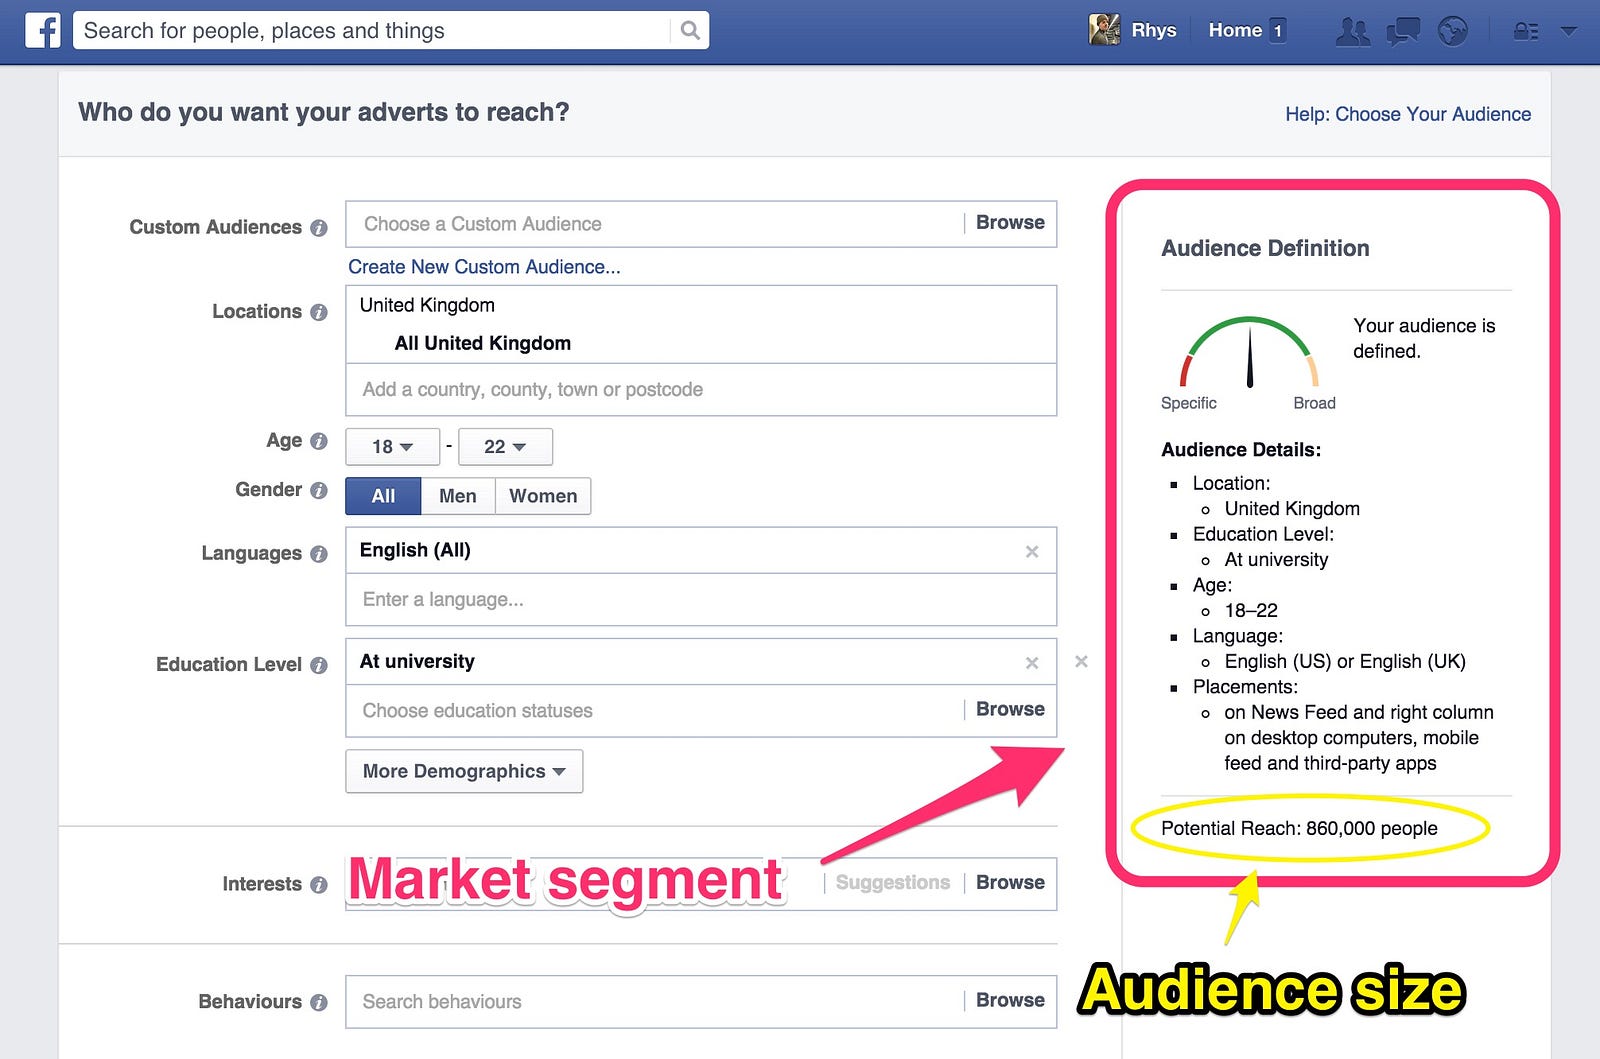Click the Behaviours info icon

[x=319, y=1002]
